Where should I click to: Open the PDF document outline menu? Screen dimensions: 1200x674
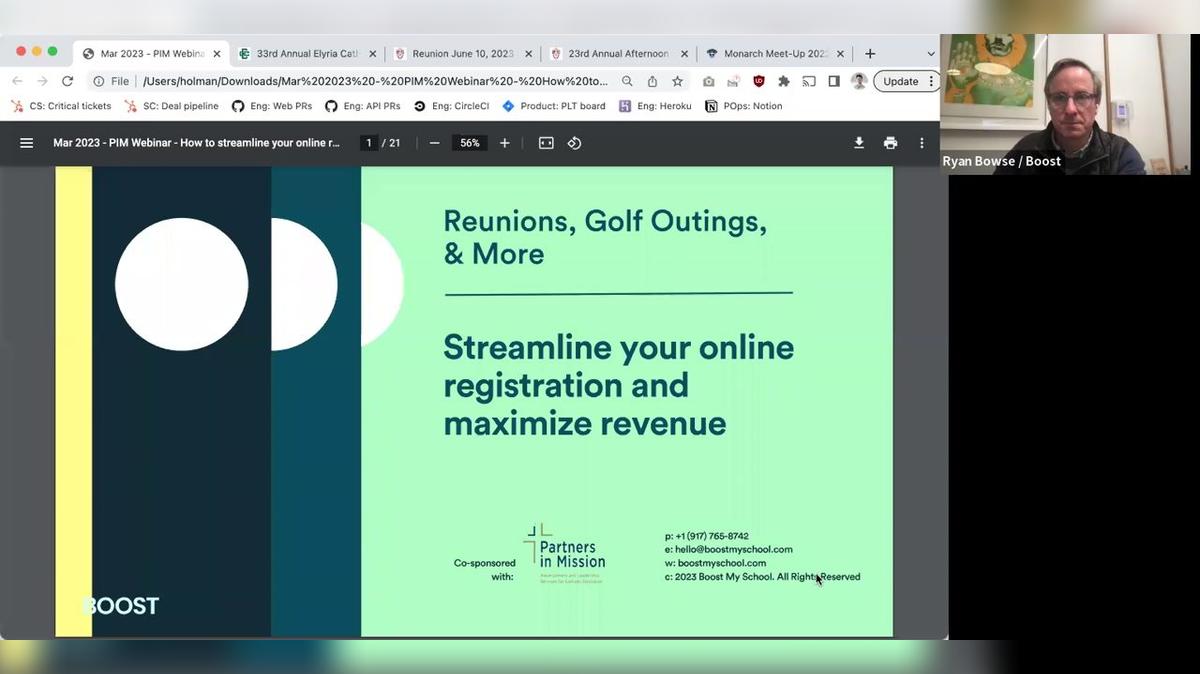tap(26, 142)
